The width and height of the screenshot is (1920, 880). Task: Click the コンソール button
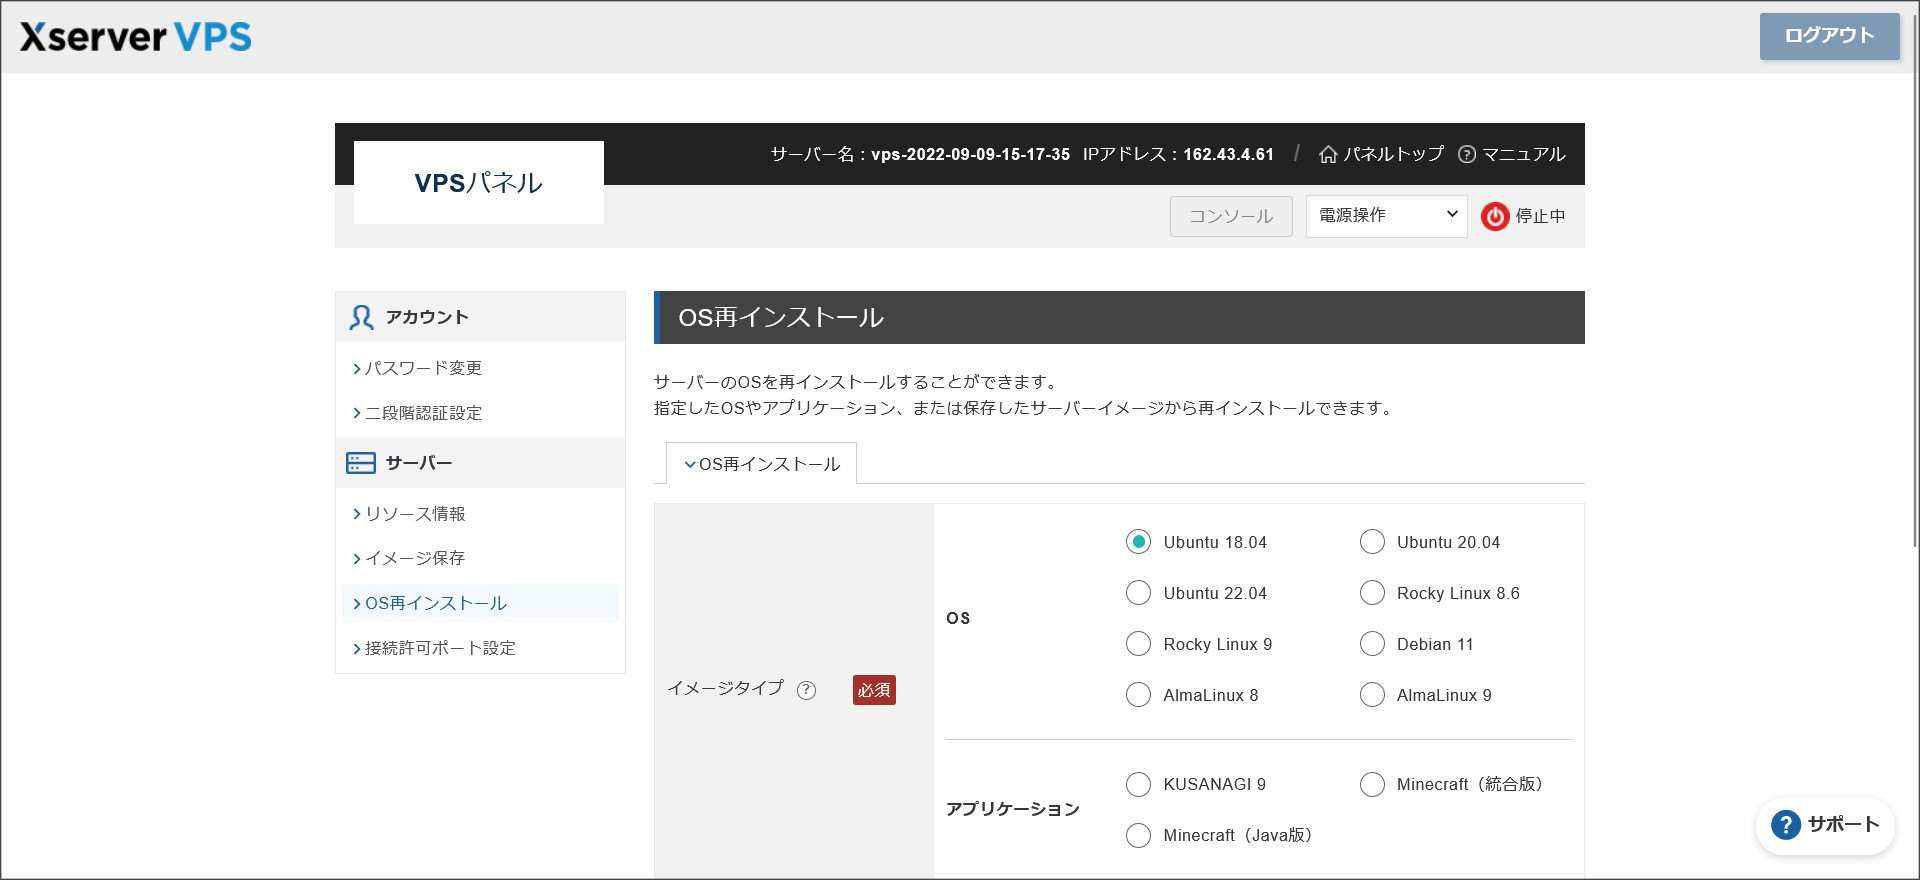click(x=1231, y=216)
